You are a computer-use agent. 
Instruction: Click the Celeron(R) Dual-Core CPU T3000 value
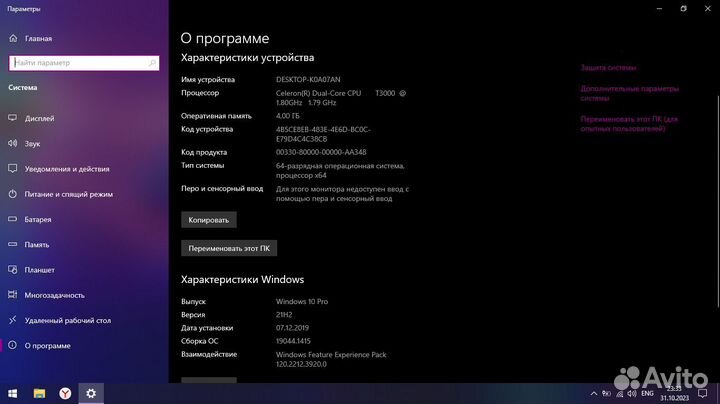tap(341, 98)
